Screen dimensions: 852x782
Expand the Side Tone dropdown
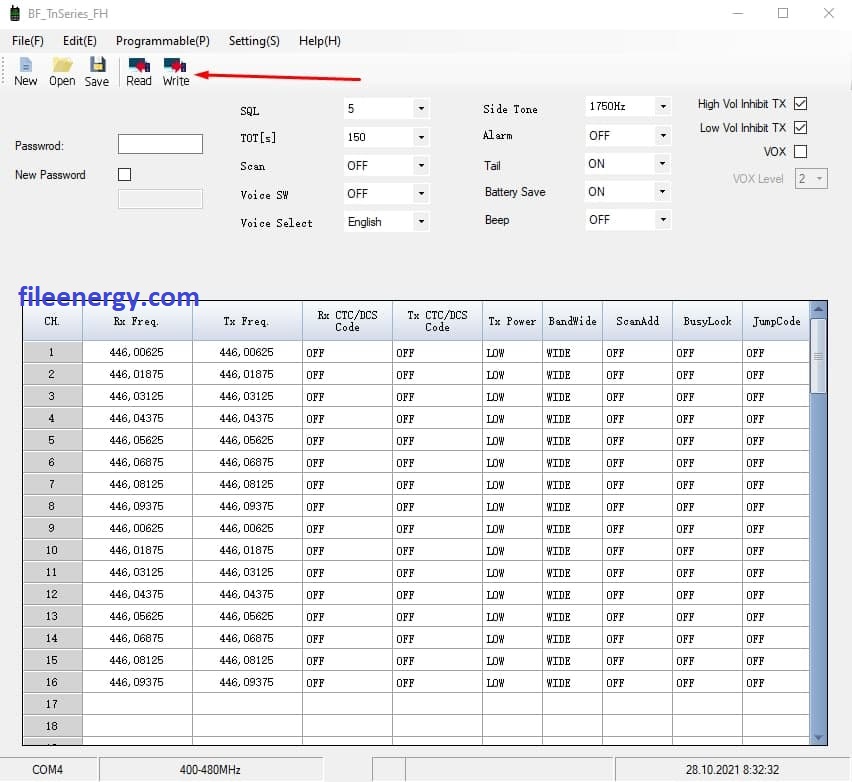[x=663, y=107]
